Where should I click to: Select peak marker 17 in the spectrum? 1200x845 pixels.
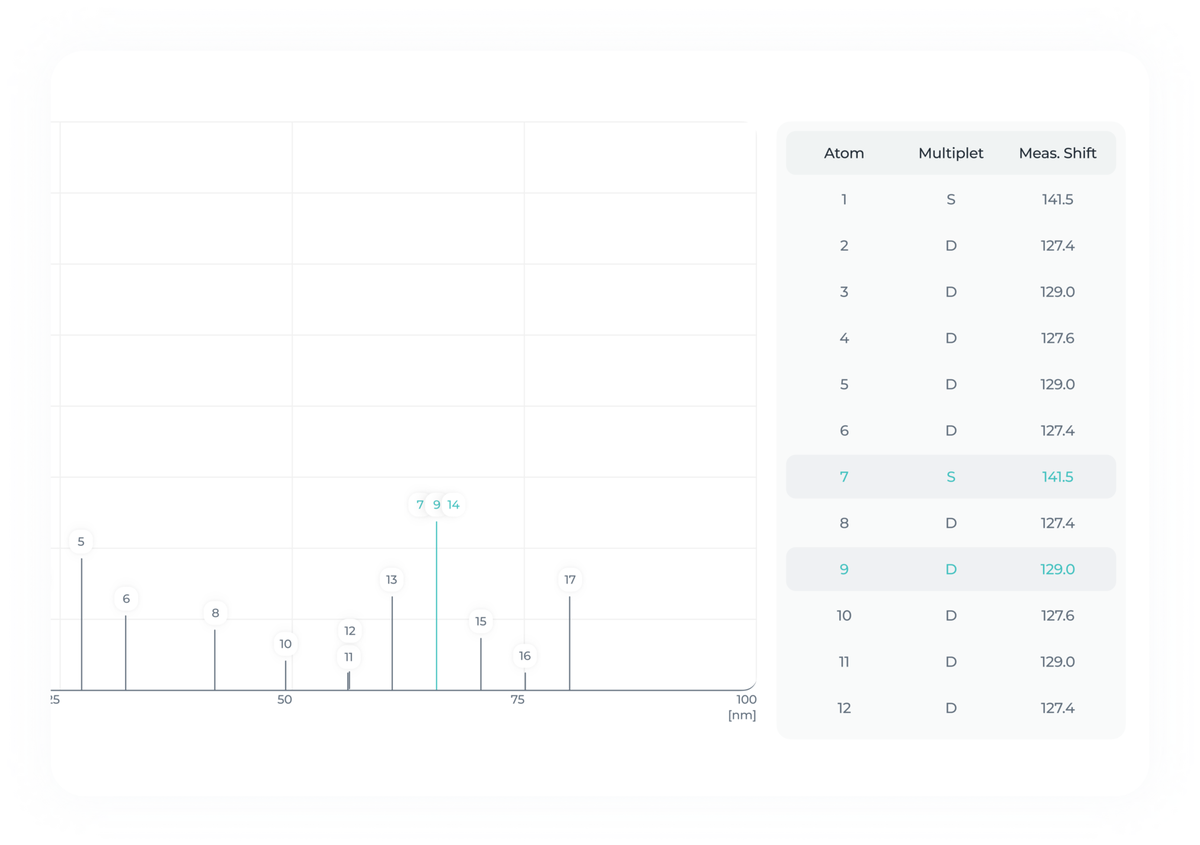point(570,580)
